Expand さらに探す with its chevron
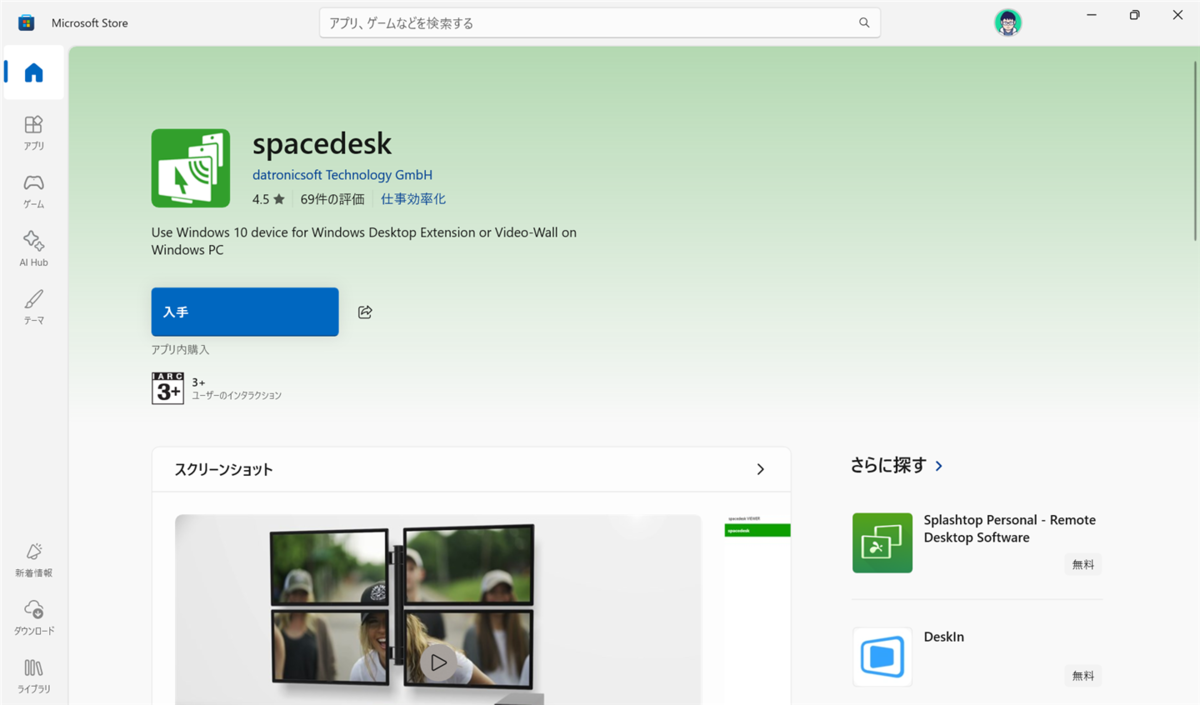This screenshot has width=1200, height=705. click(x=939, y=466)
